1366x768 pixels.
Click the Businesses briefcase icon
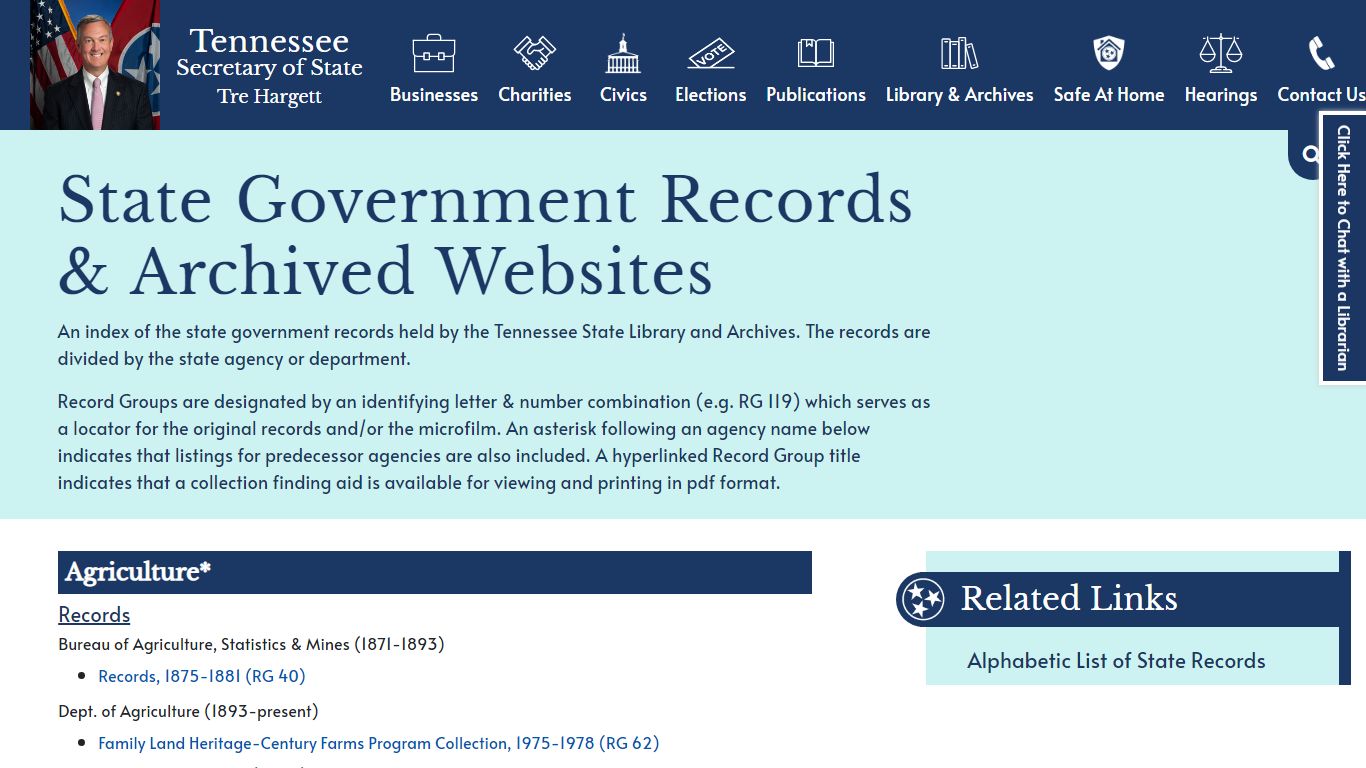click(x=434, y=53)
